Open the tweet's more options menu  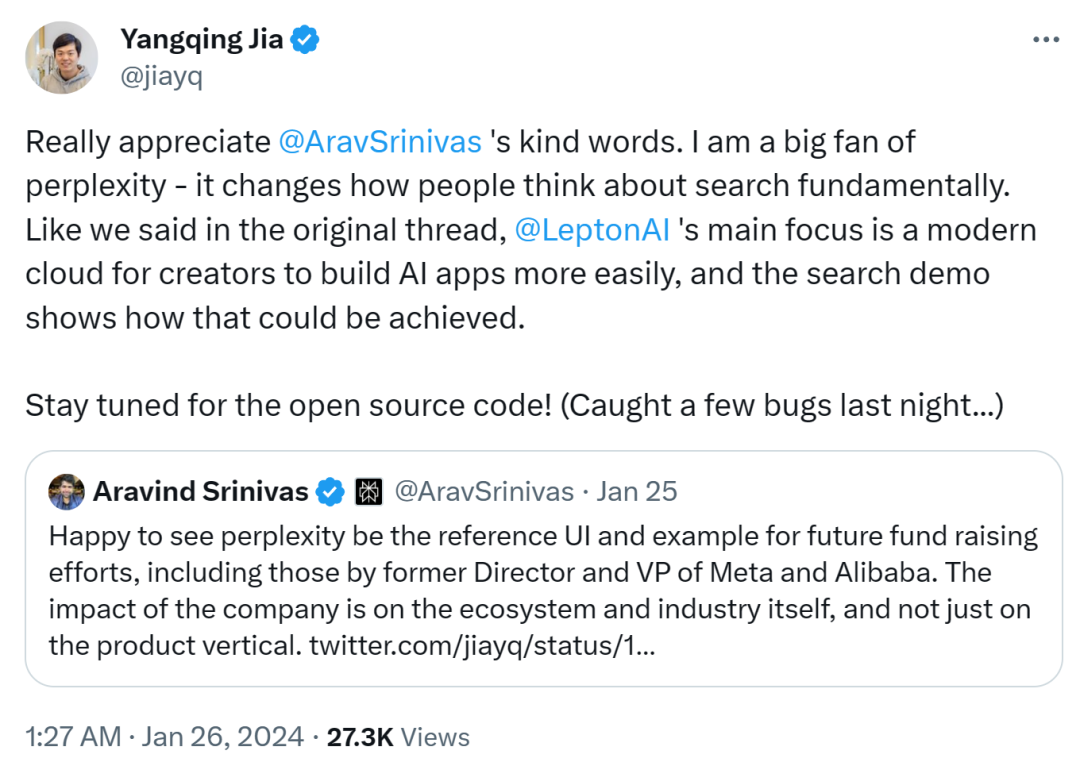pyautogui.click(x=1045, y=39)
